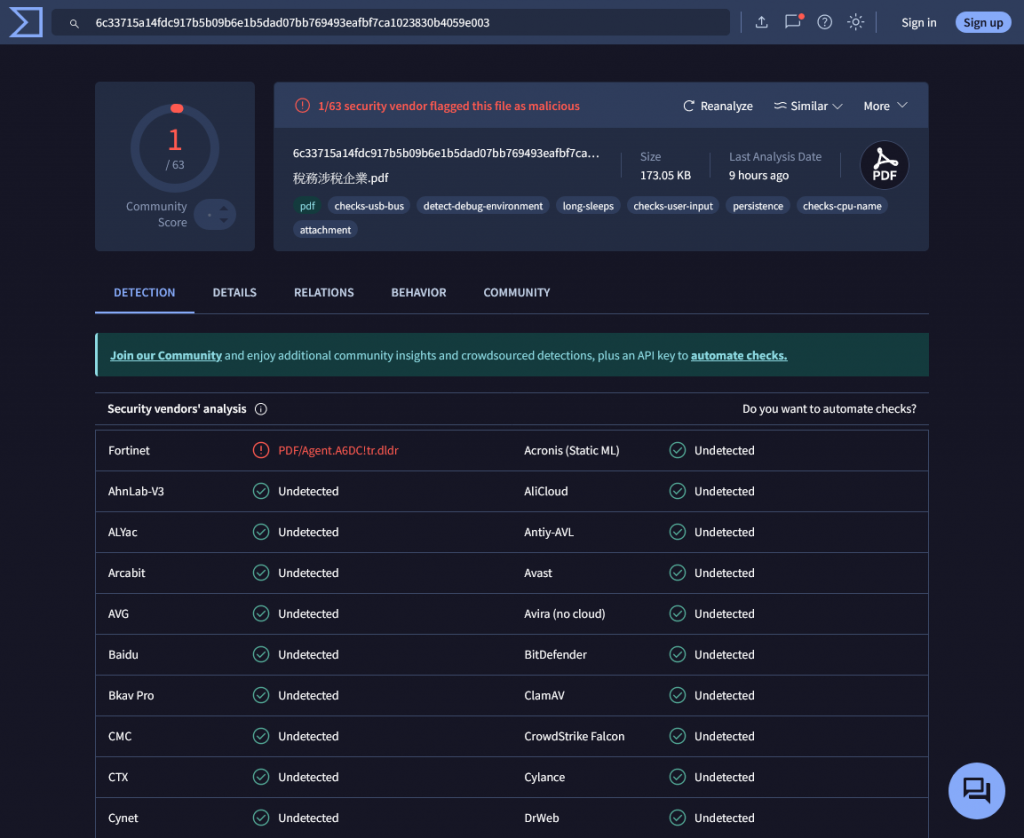
Task: Open the COMMUNITY tab
Action: pos(517,293)
